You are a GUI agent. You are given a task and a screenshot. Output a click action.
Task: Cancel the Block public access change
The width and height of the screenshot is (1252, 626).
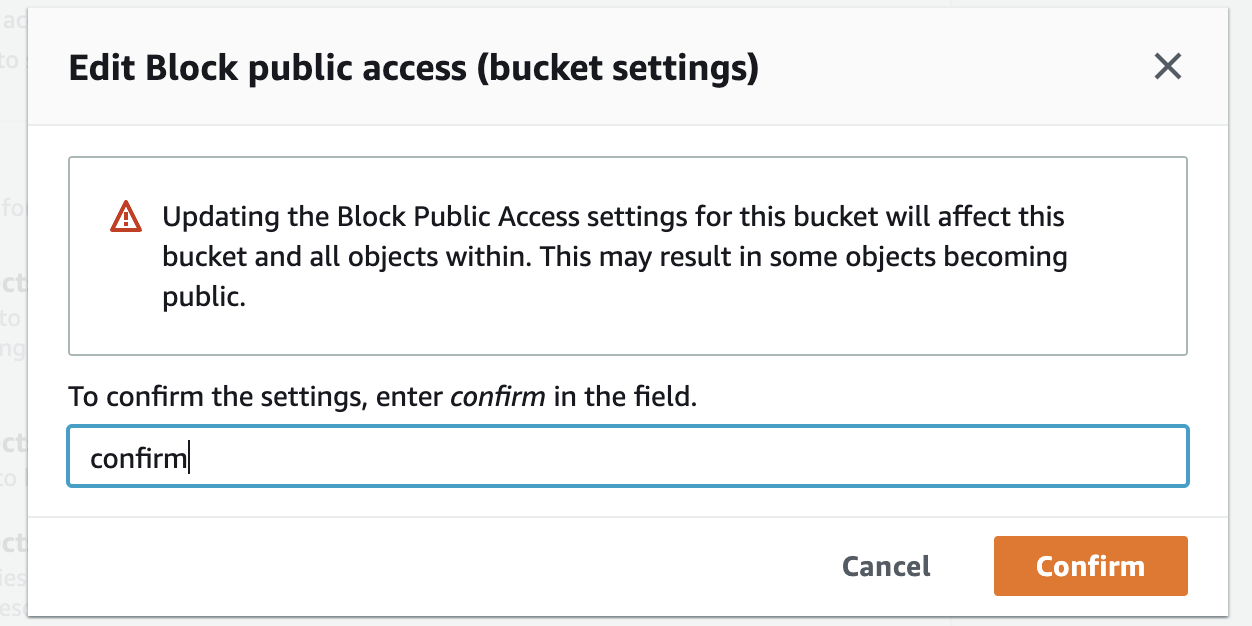coord(886,566)
